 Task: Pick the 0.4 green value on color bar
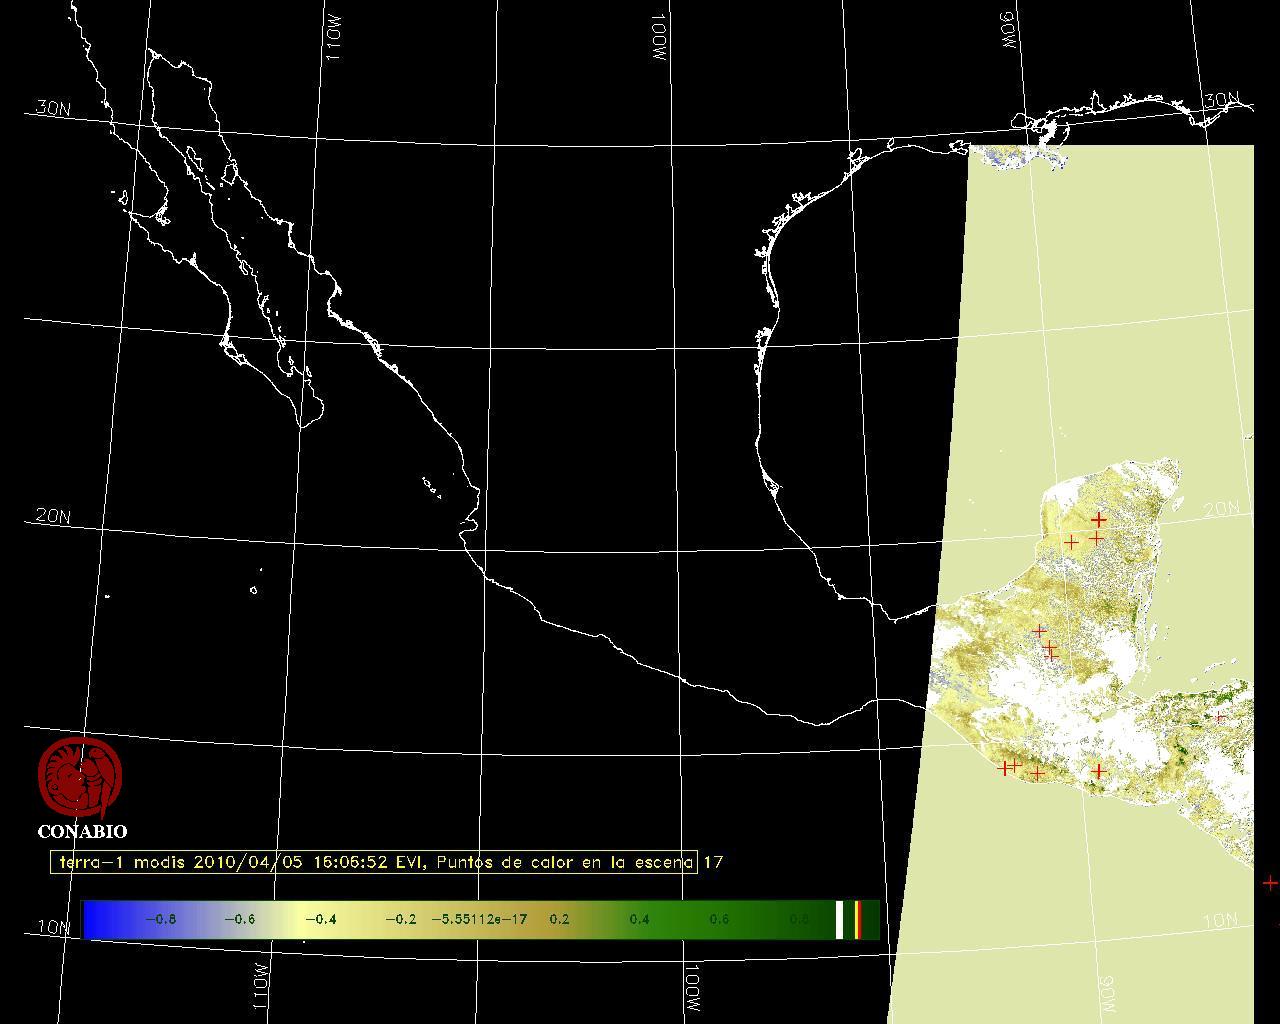click(x=639, y=919)
